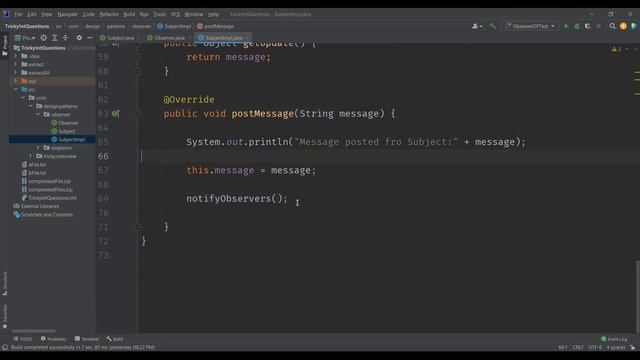Click the UTF-8 encoding status entry

click(595, 347)
